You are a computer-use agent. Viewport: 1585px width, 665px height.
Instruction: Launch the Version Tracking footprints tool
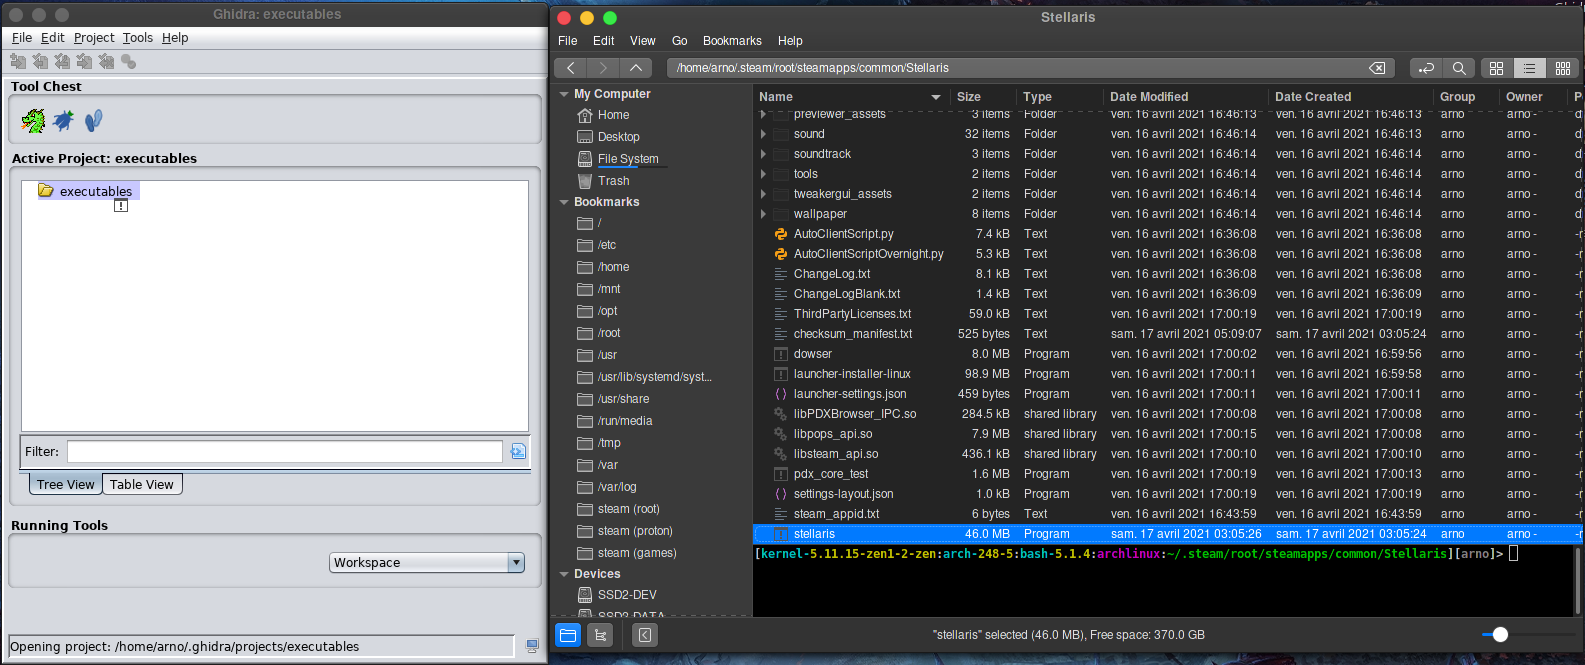[93, 121]
